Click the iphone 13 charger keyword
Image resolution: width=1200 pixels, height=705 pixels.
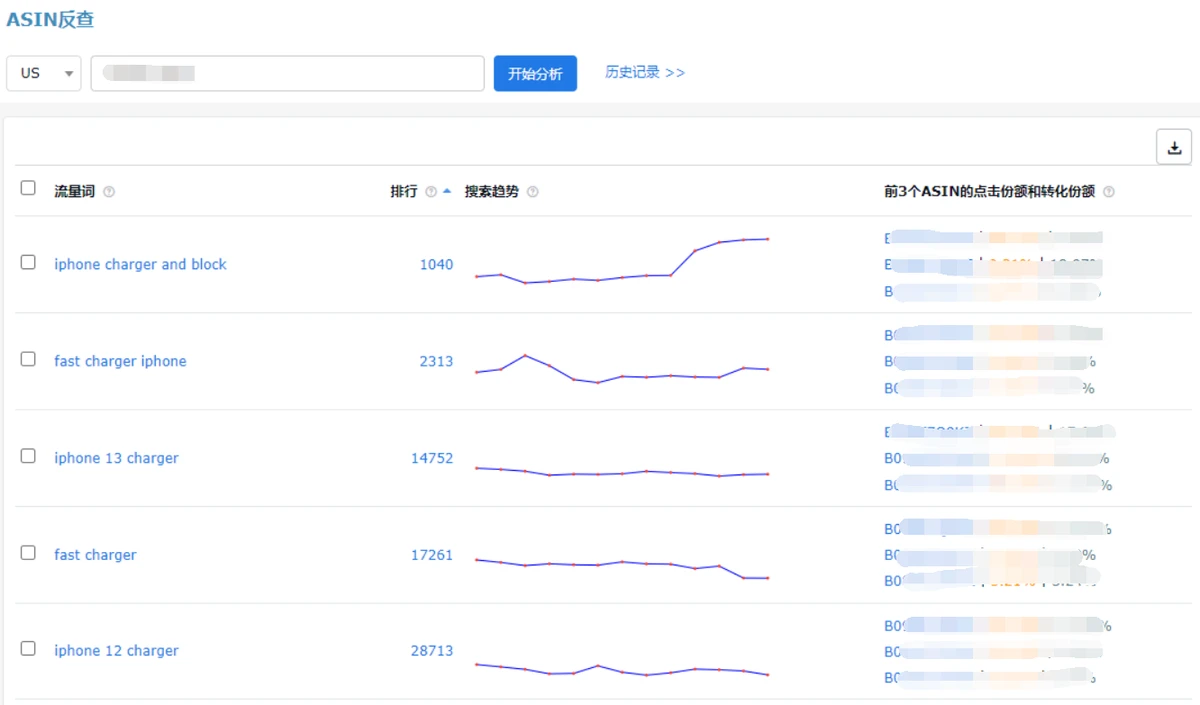116,459
